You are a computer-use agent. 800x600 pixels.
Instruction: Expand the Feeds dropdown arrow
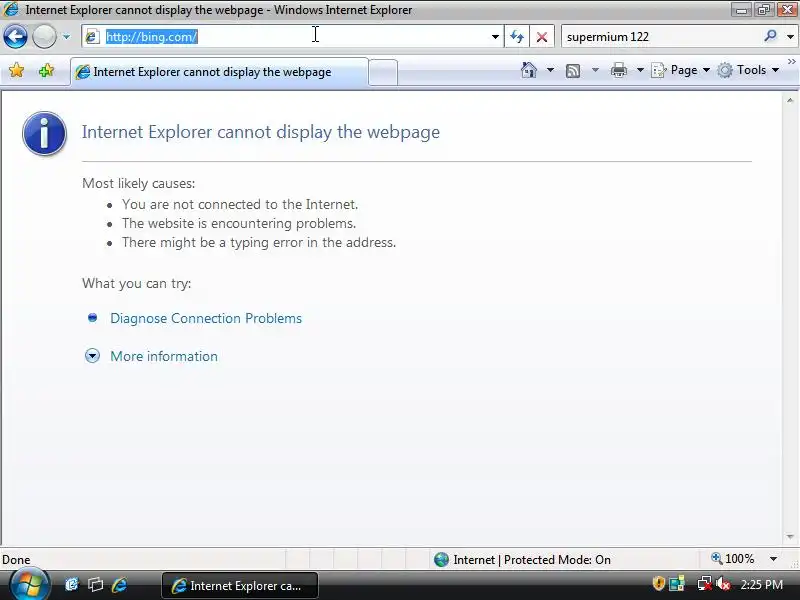point(595,70)
